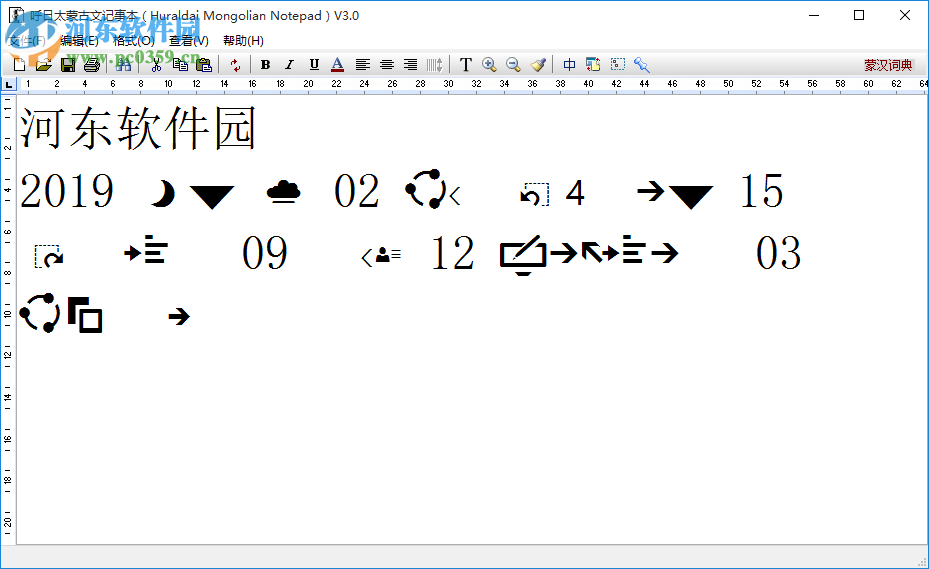Open the Find binoculars tool
The width and height of the screenshot is (929, 569).
(x=123, y=65)
